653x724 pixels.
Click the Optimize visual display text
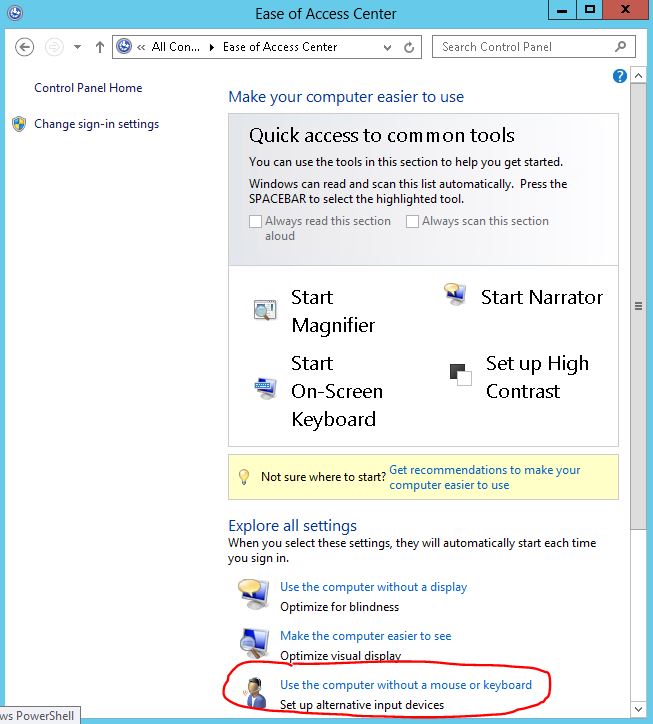tap(340, 656)
